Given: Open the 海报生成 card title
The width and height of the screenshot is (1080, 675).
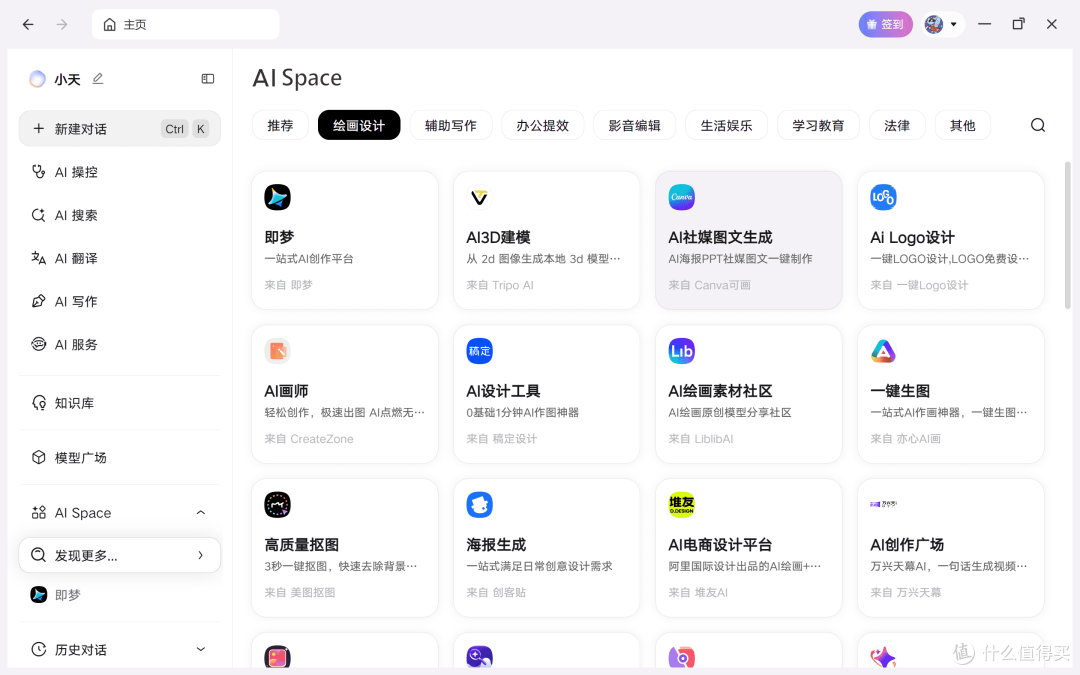Looking at the screenshot, I should point(496,545).
